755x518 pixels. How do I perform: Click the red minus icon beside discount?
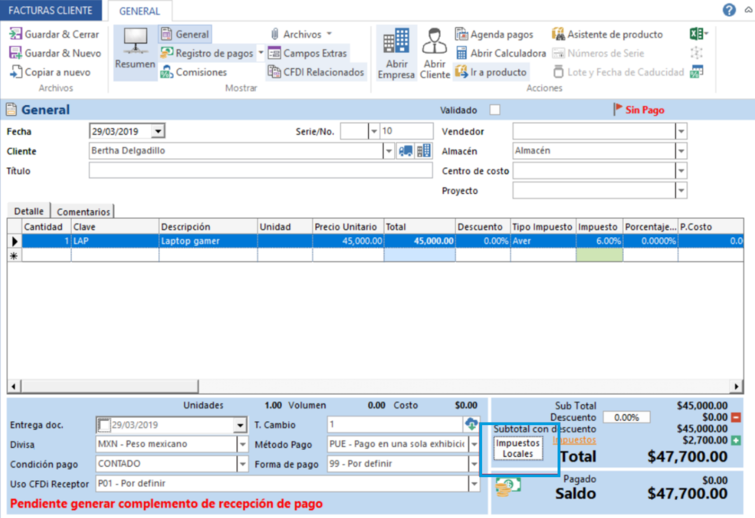pos(736,417)
